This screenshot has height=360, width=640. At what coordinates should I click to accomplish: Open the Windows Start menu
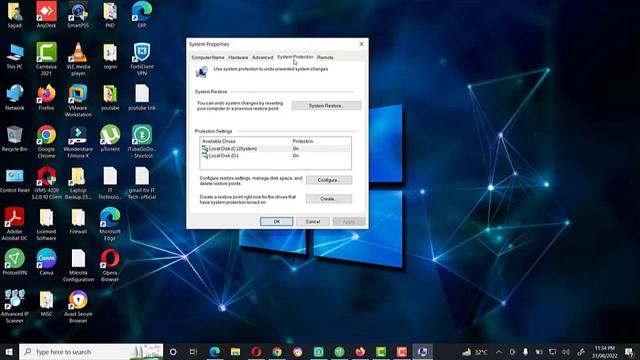click(9, 351)
